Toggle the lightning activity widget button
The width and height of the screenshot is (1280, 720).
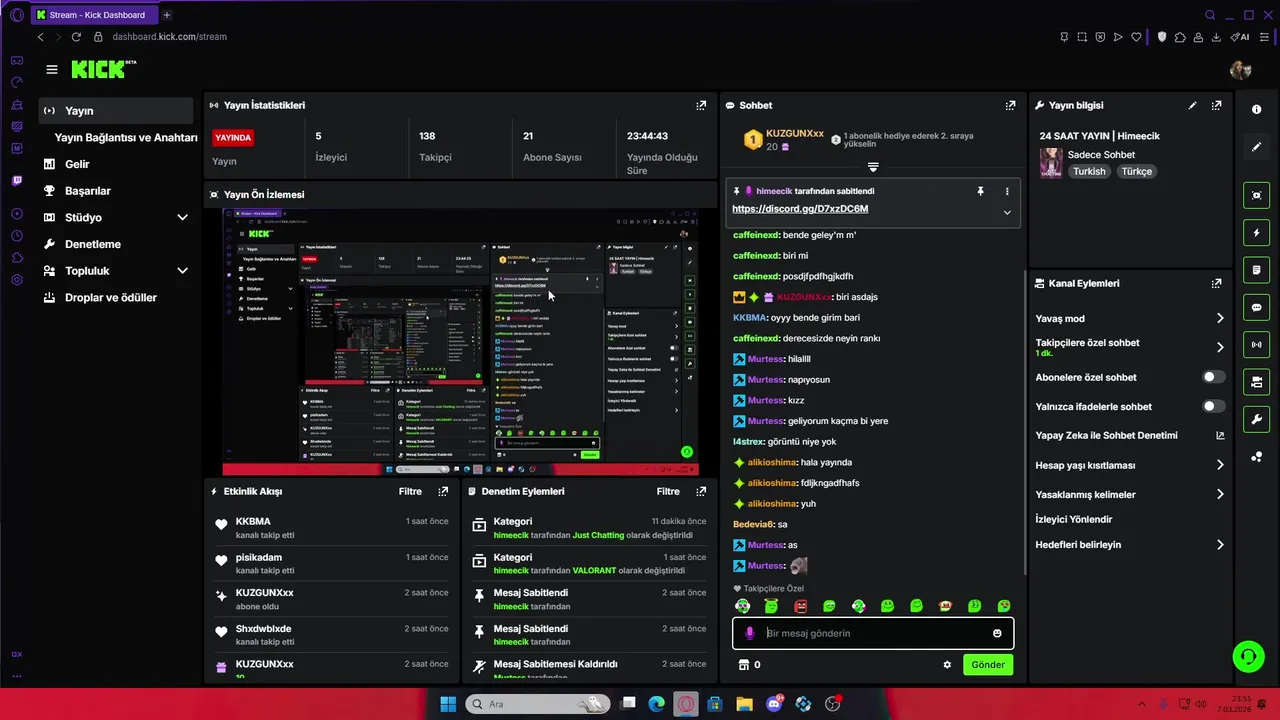tap(1257, 233)
